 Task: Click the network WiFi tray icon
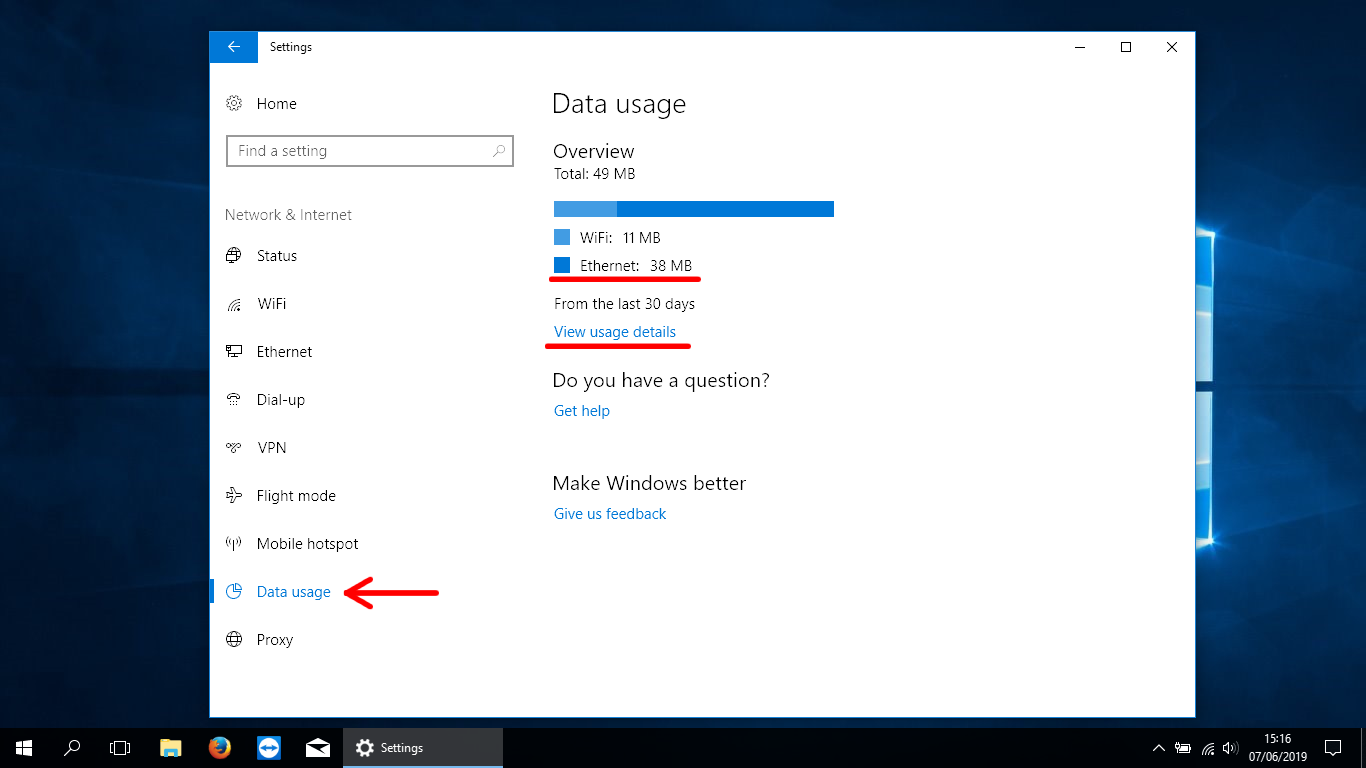tap(1208, 748)
